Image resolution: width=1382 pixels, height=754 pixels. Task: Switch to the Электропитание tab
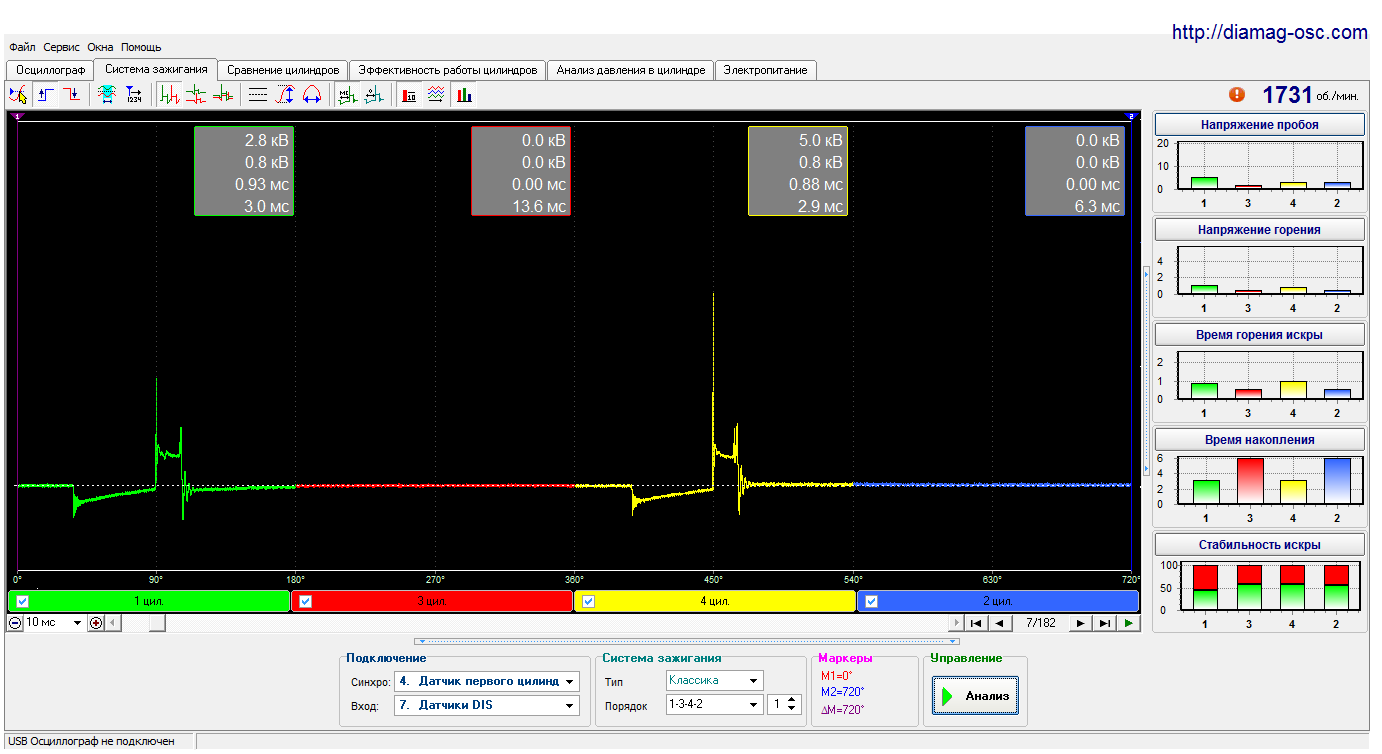tap(767, 70)
